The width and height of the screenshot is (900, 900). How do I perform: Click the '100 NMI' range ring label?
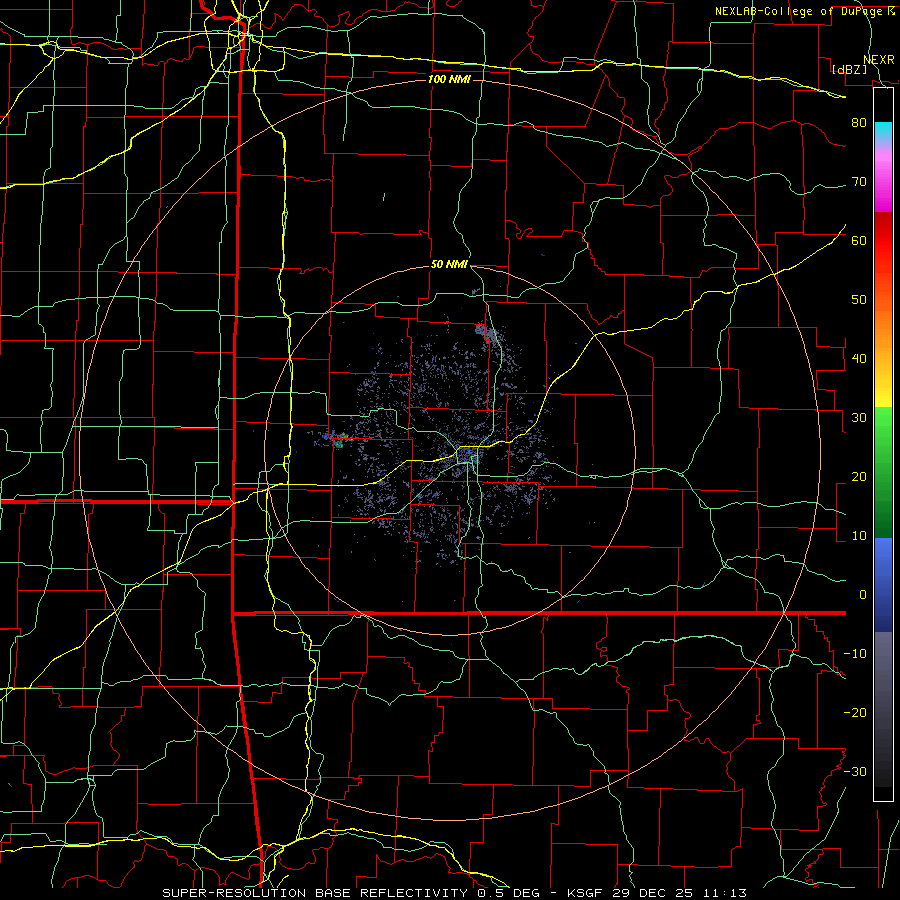449,79
